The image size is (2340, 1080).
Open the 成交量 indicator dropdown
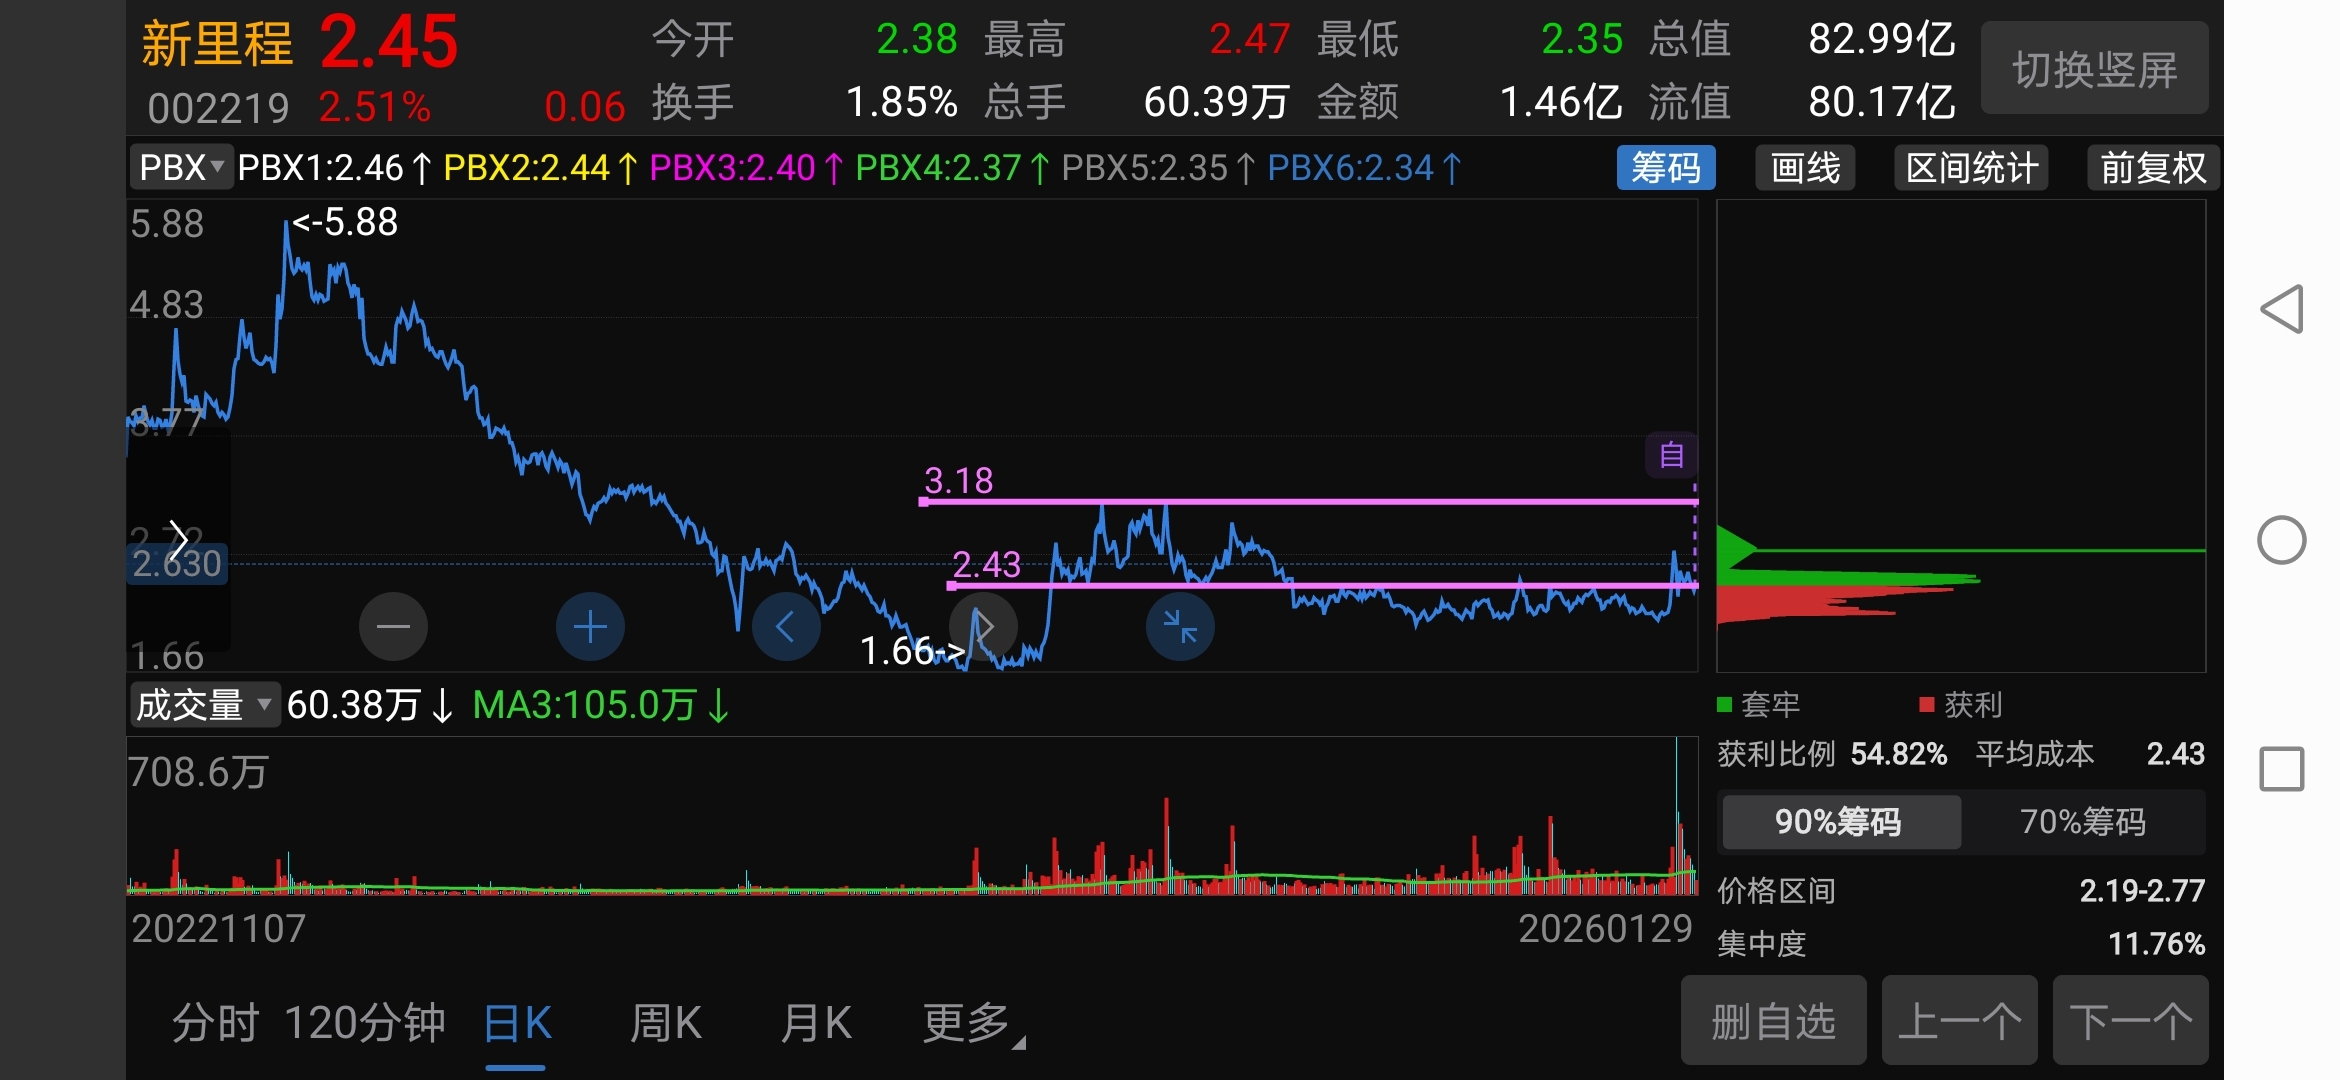pyautogui.click(x=203, y=705)
